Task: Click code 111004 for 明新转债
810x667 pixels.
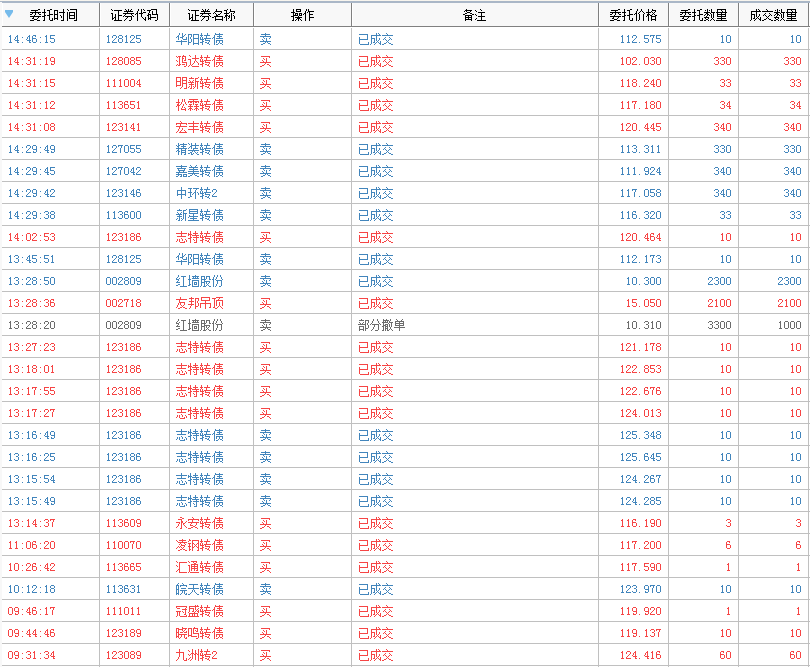Action: point(123,83)
